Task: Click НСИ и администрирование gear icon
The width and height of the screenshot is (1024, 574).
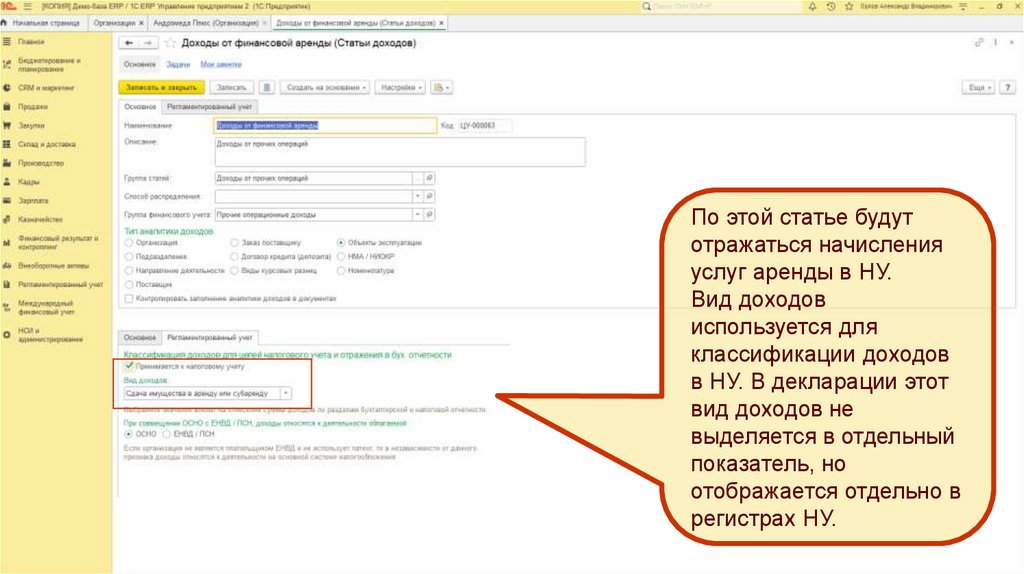Action: coord(7,334)
